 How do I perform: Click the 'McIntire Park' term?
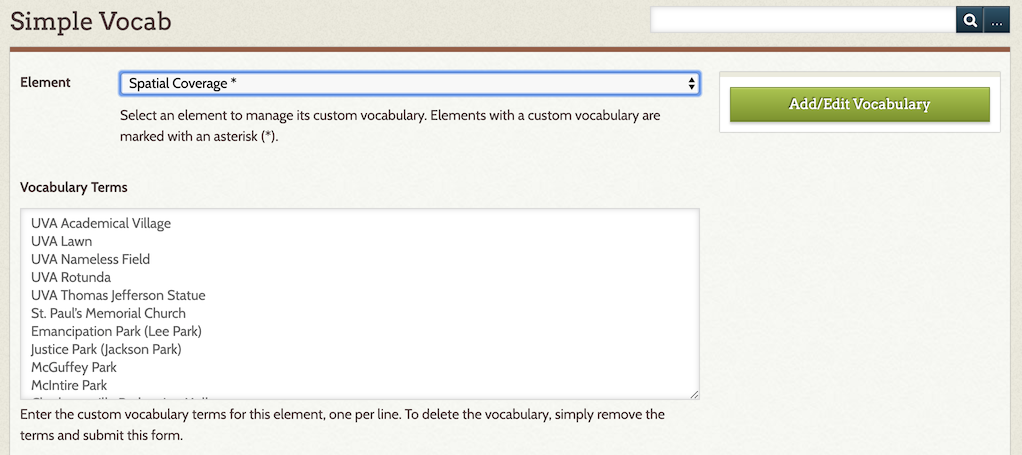tap(69, 385)
